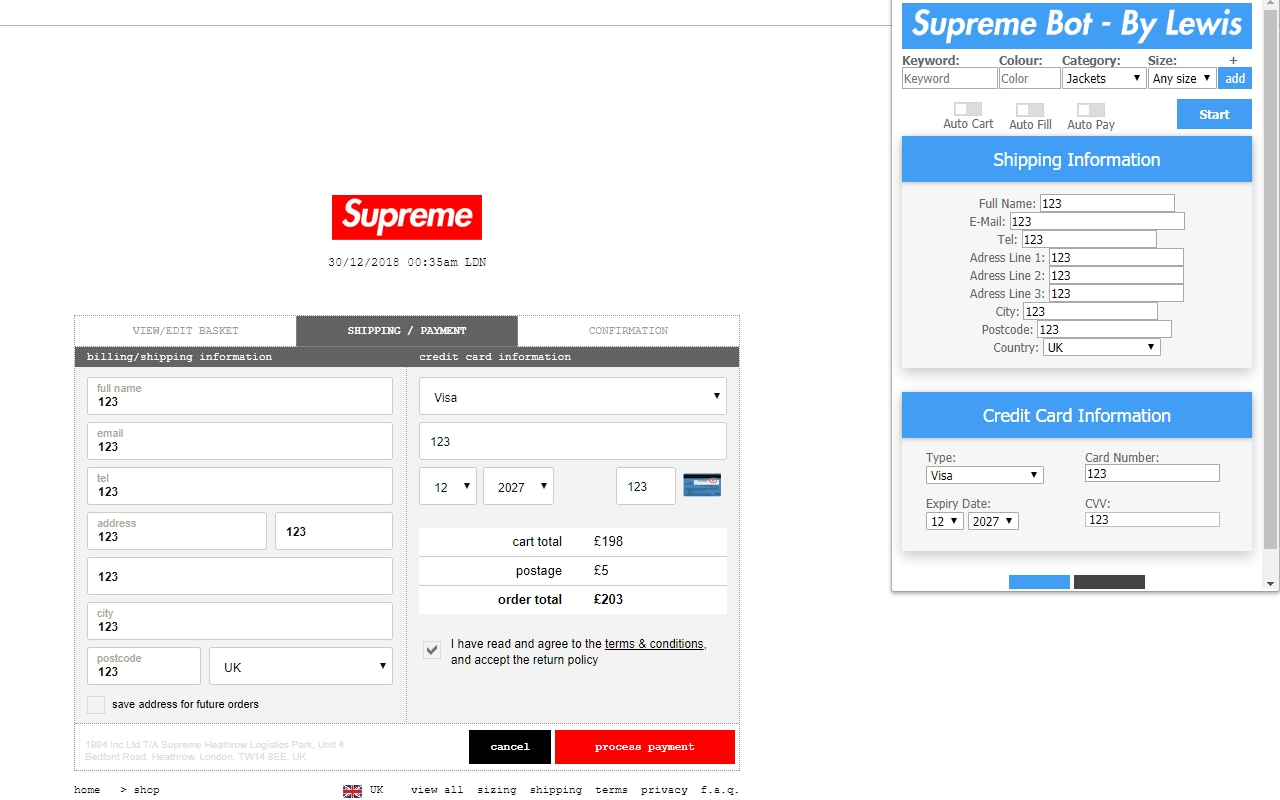Open the privacy footer link
This screenshot has height=800, width=1280.
point(664,790)
